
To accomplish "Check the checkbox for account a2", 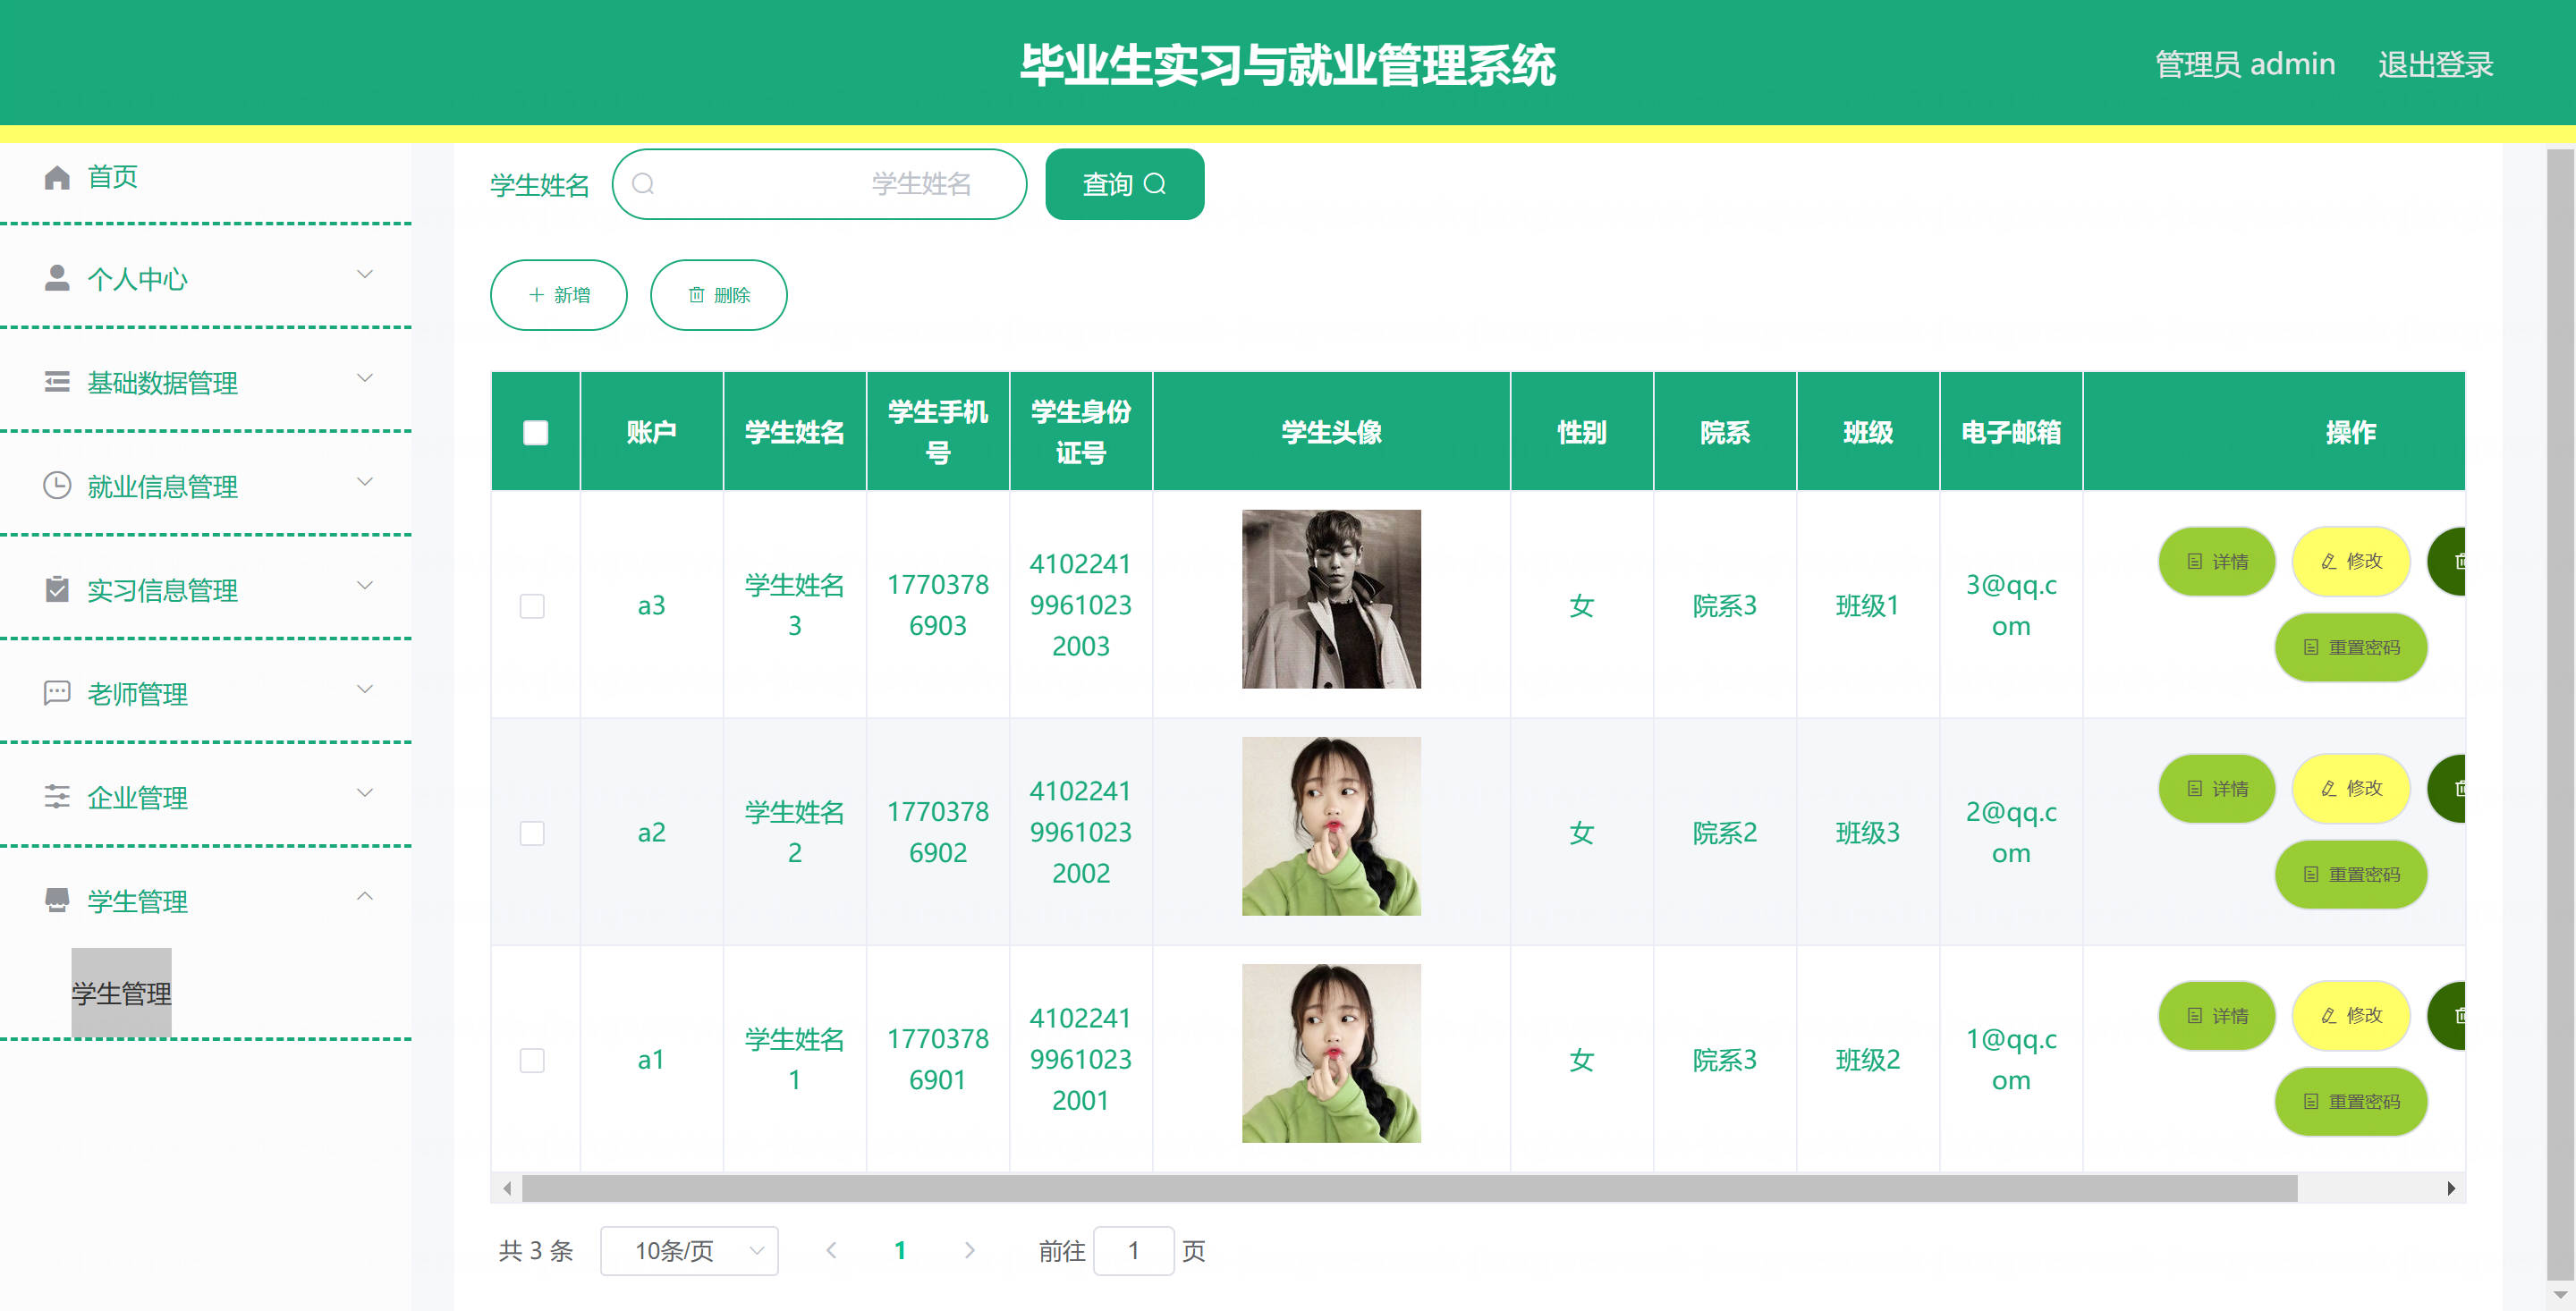I will pos(532,833).
